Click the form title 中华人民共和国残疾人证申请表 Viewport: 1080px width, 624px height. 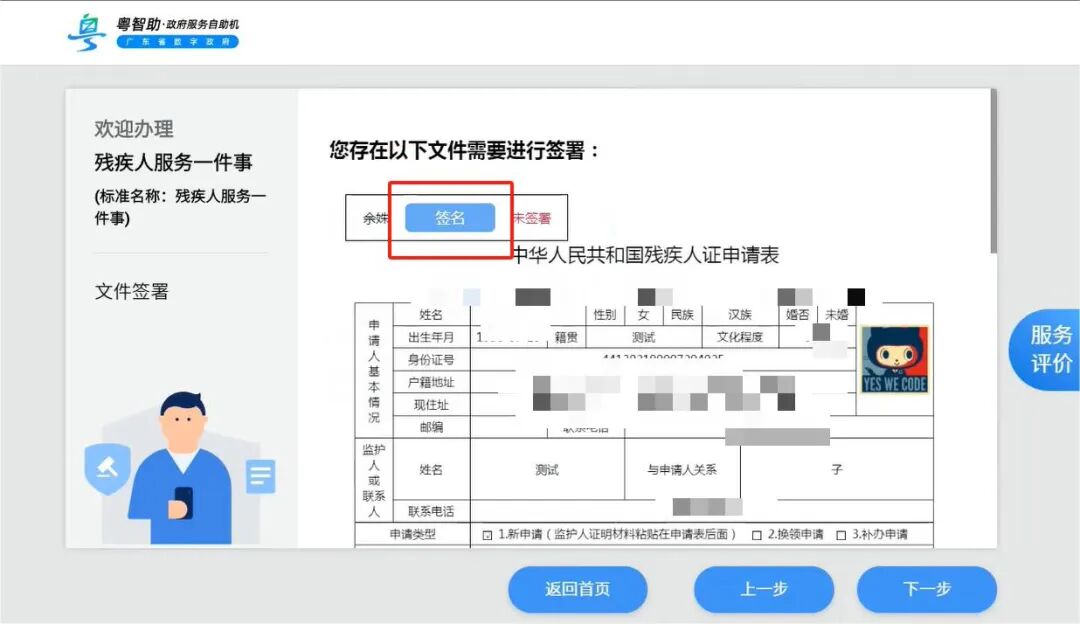646,255
